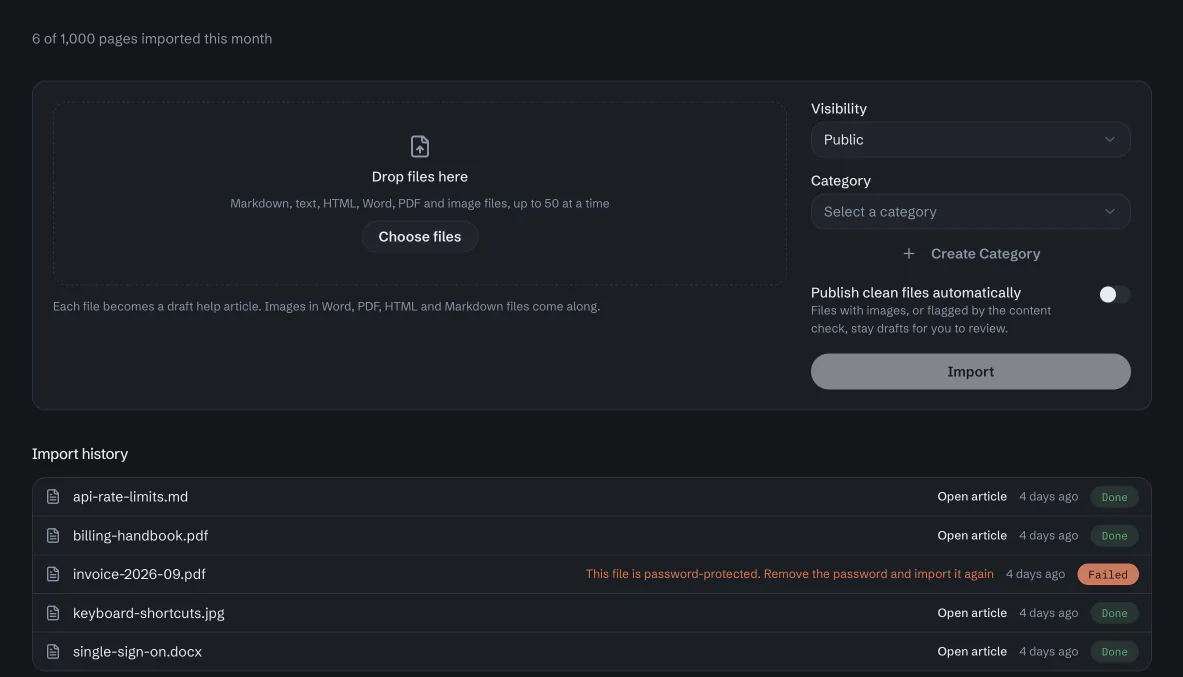This screenshot has width=1183, height=677.
Task: Open article for api-rate-limits.md
Action: pyautogui.click(x=972, y=497)
